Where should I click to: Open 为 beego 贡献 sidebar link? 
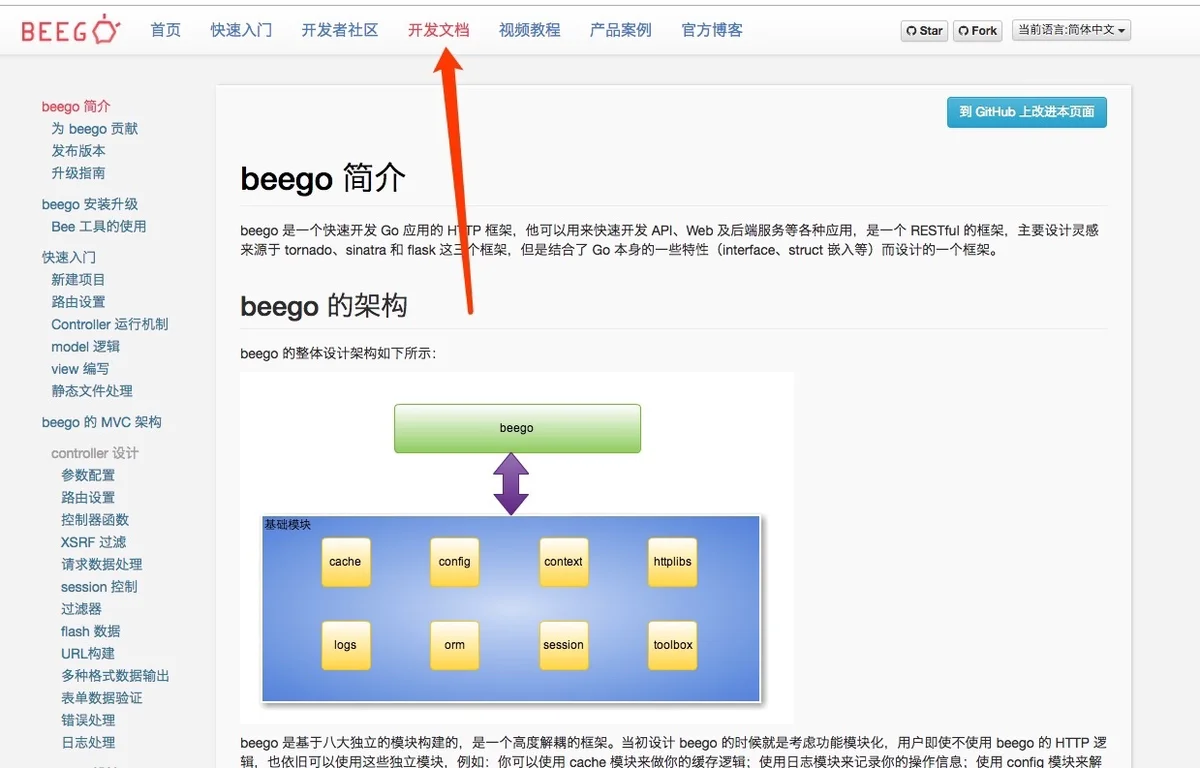pyautogui.click(x=95, y=128)
